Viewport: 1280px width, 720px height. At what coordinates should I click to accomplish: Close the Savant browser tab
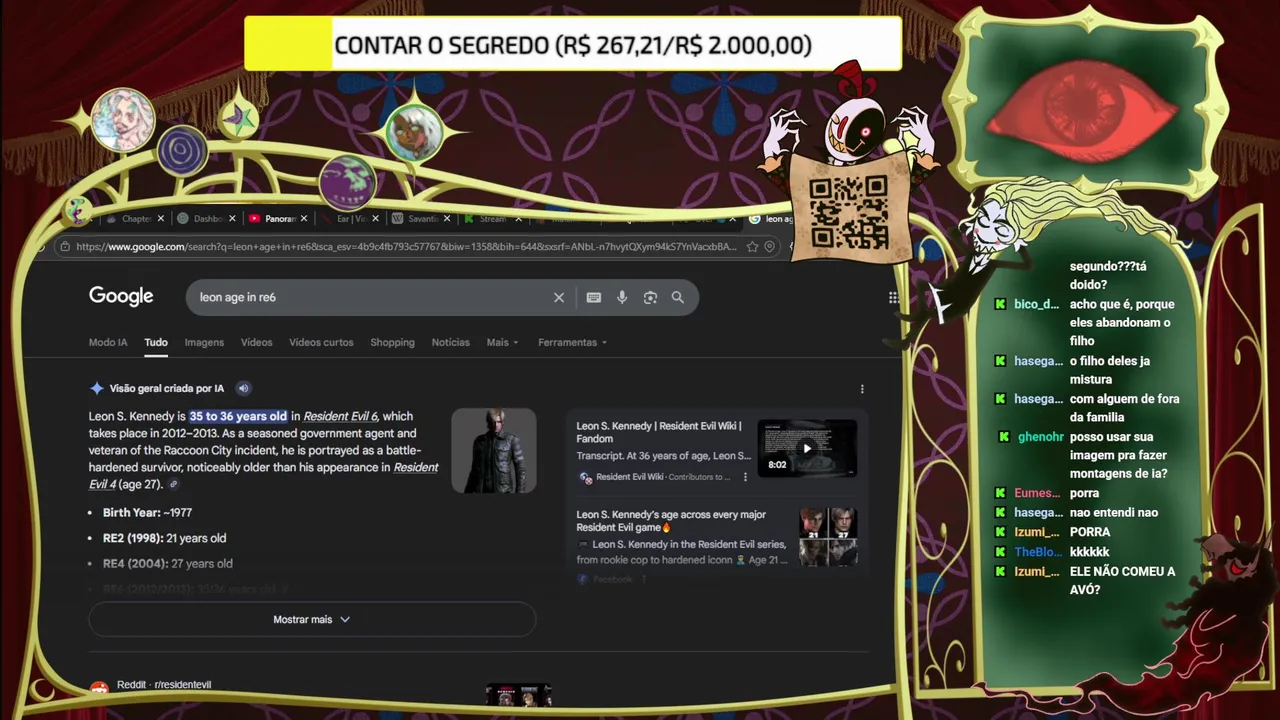(x=447, y=218)
